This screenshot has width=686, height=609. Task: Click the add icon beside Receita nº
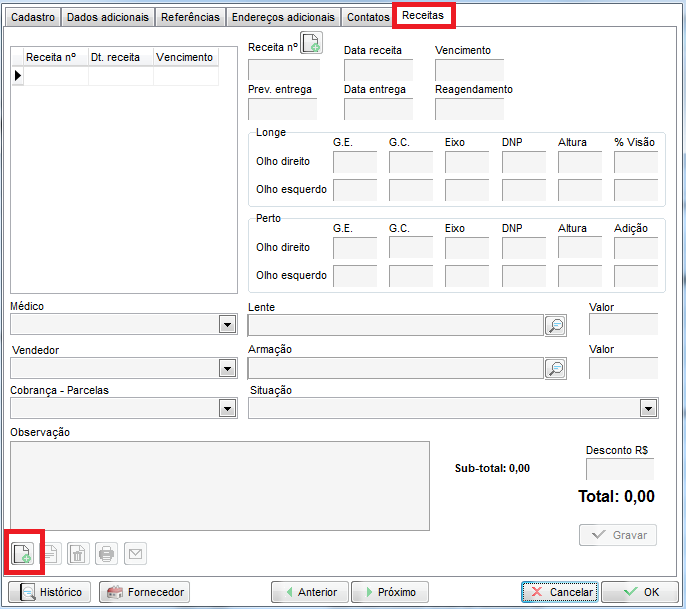312,43
